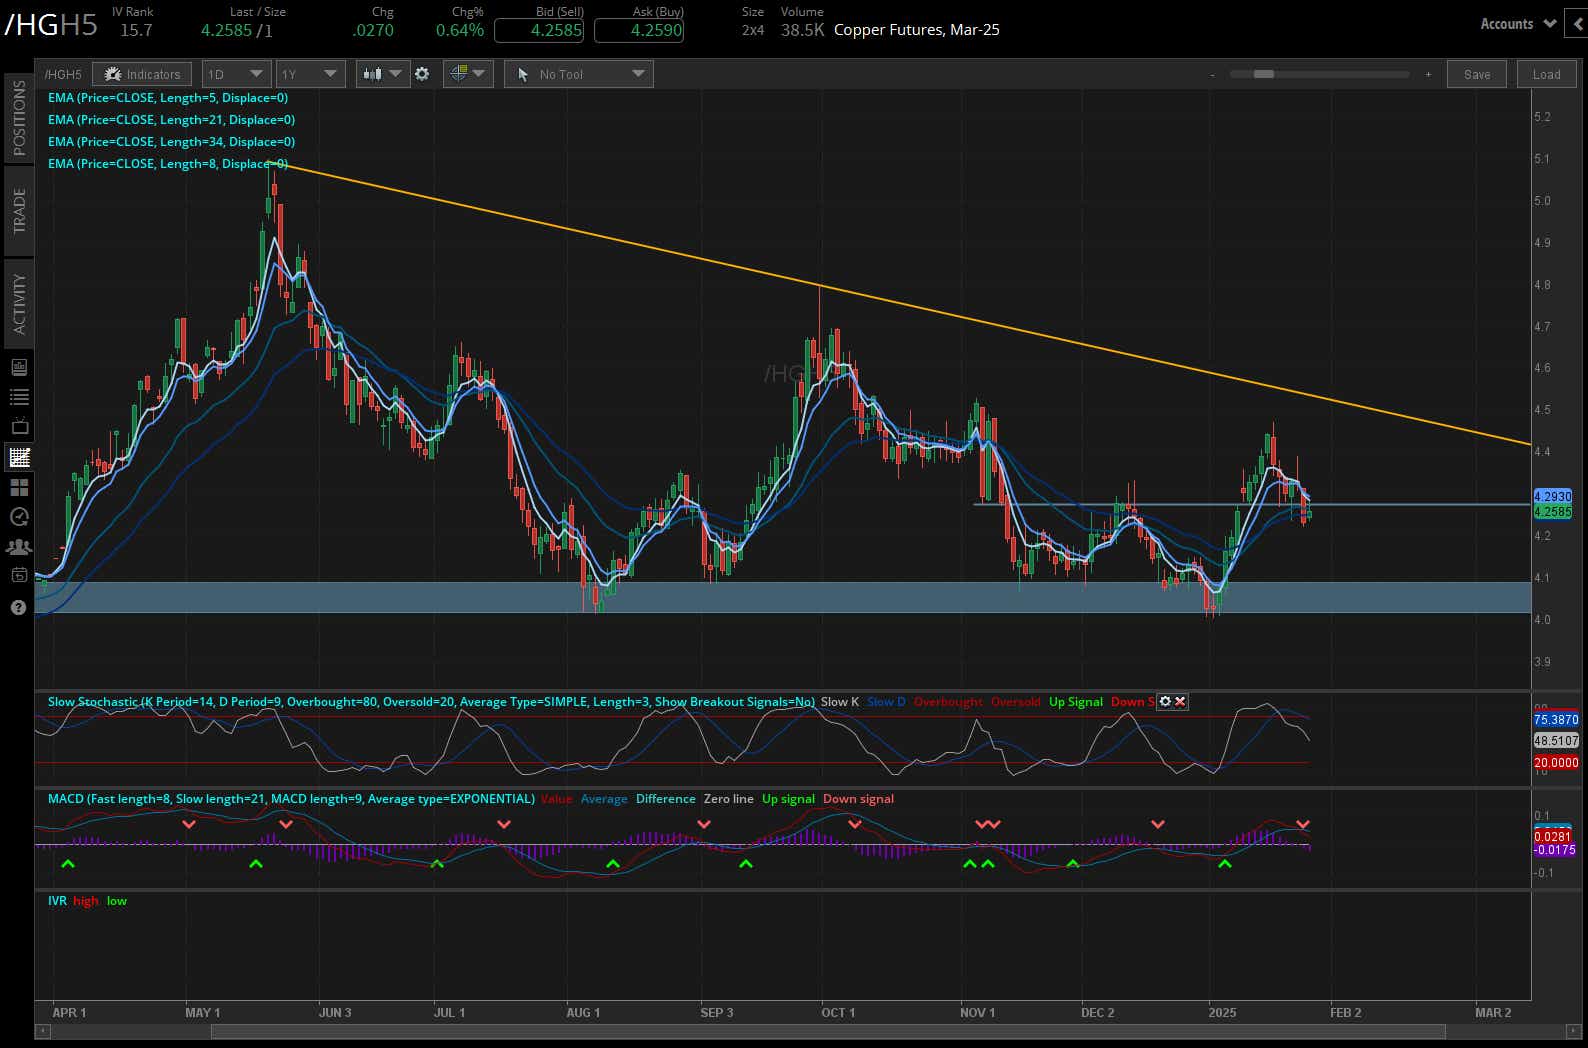1588x1048 pixels.
Task: Open chart settings gear in toolbar
Action: click(x=422, y=74)
